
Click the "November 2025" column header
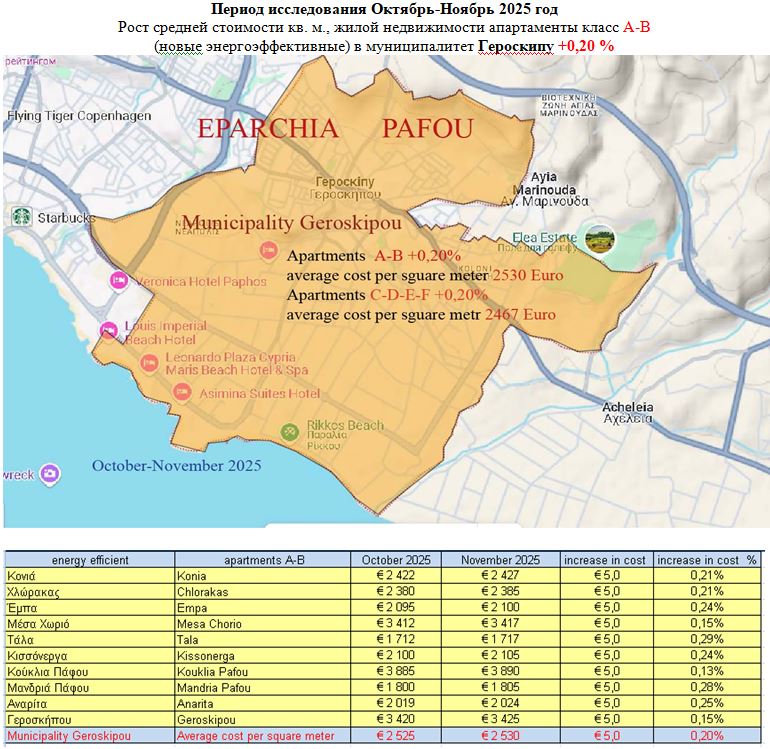pos(502,560)
